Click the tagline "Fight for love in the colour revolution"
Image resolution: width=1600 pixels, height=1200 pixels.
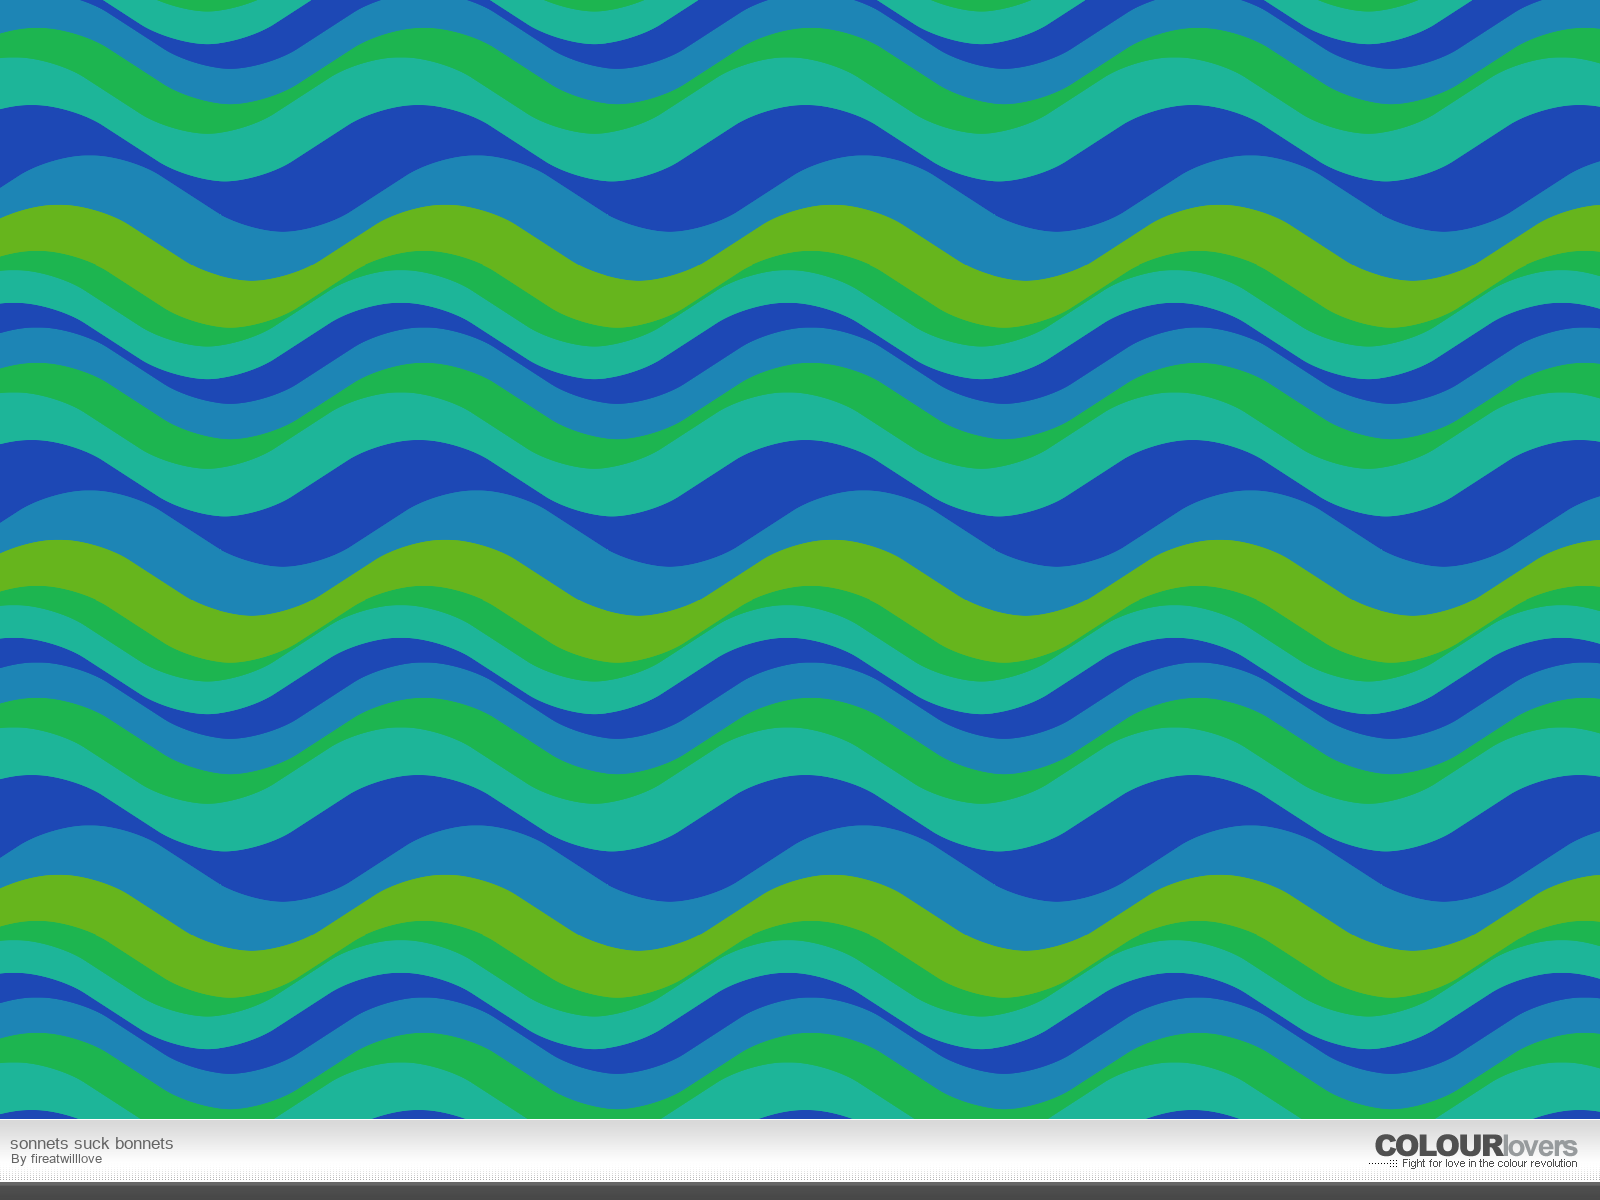point(1489,1163)
